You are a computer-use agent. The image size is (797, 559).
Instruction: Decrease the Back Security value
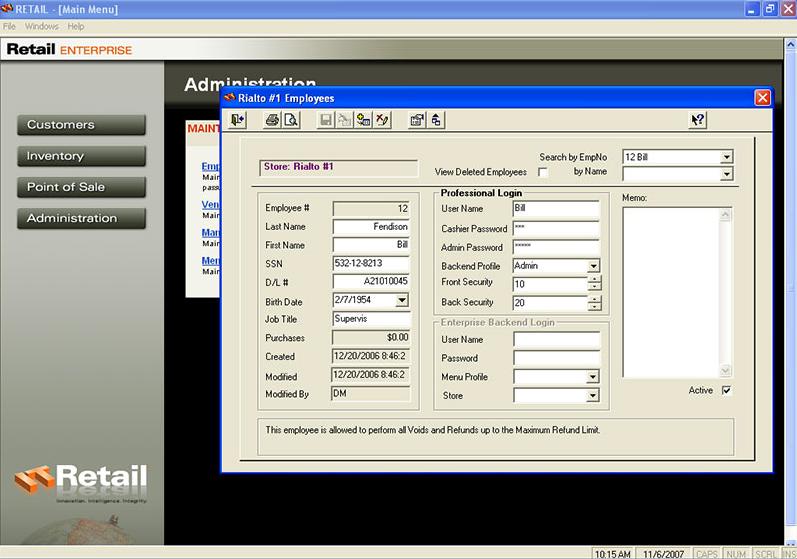[x=594, y=306]
